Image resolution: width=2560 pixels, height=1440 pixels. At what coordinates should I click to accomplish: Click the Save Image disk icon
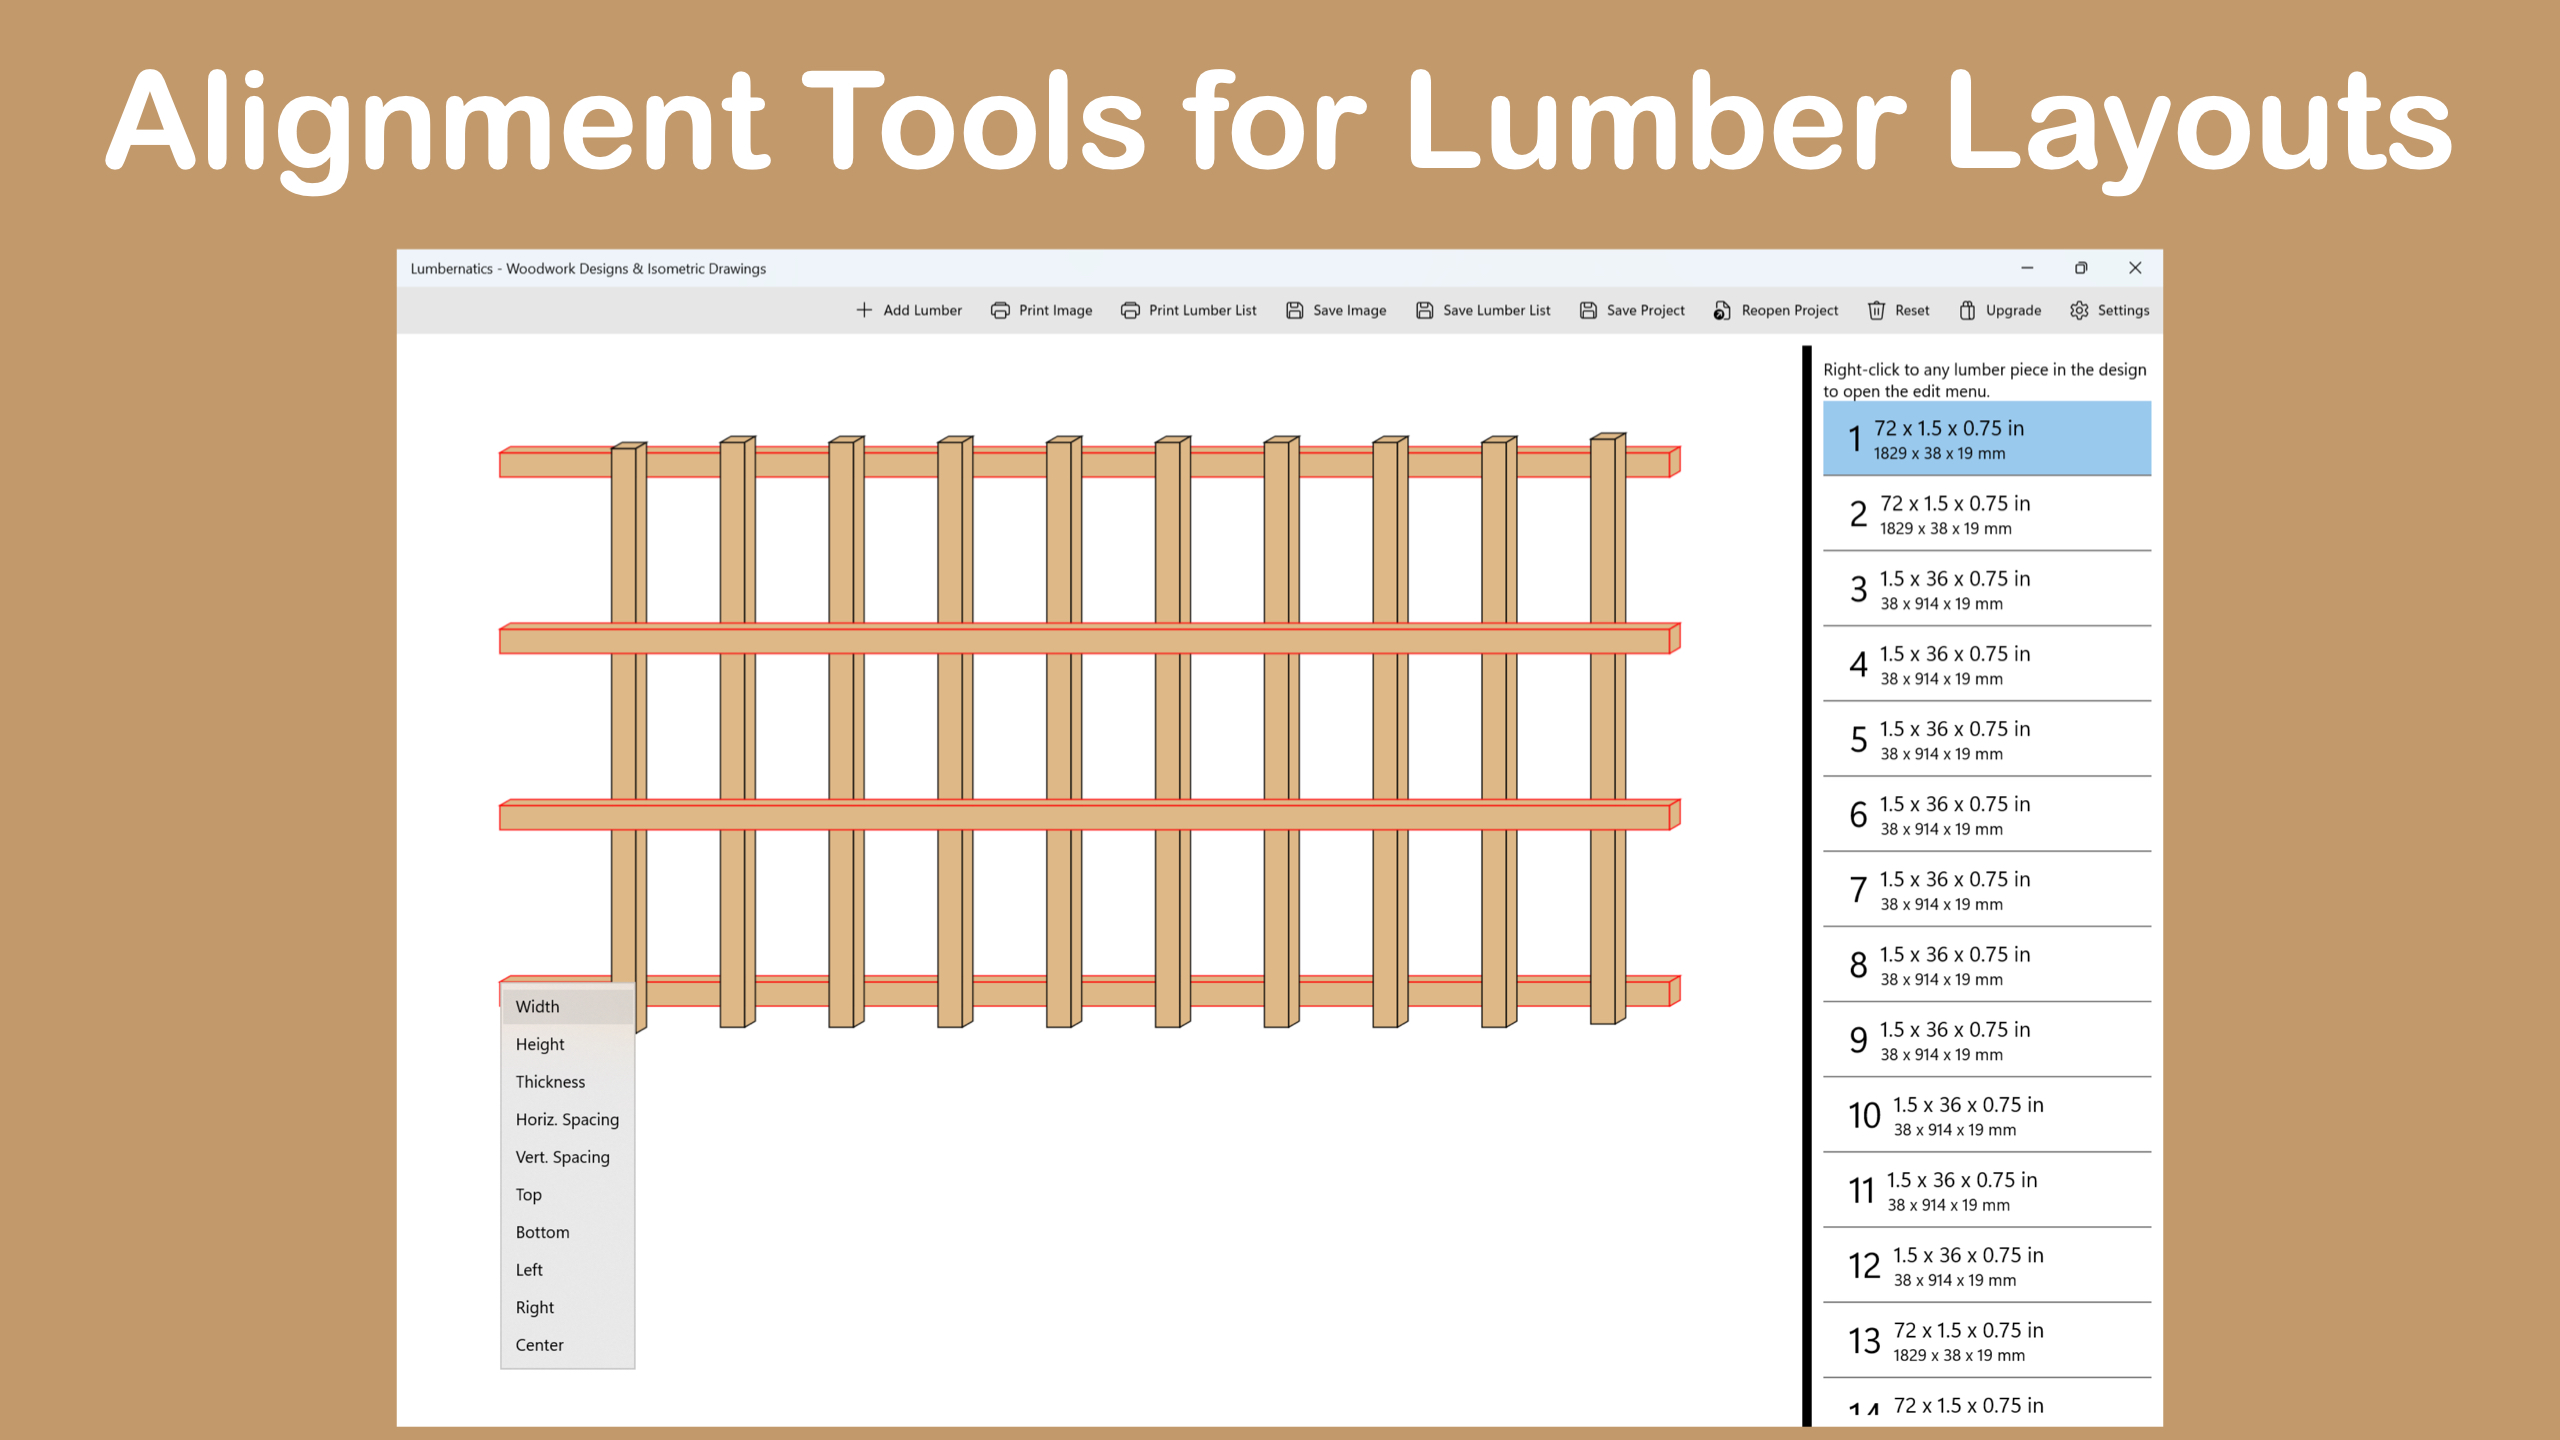coord(1294,310)
